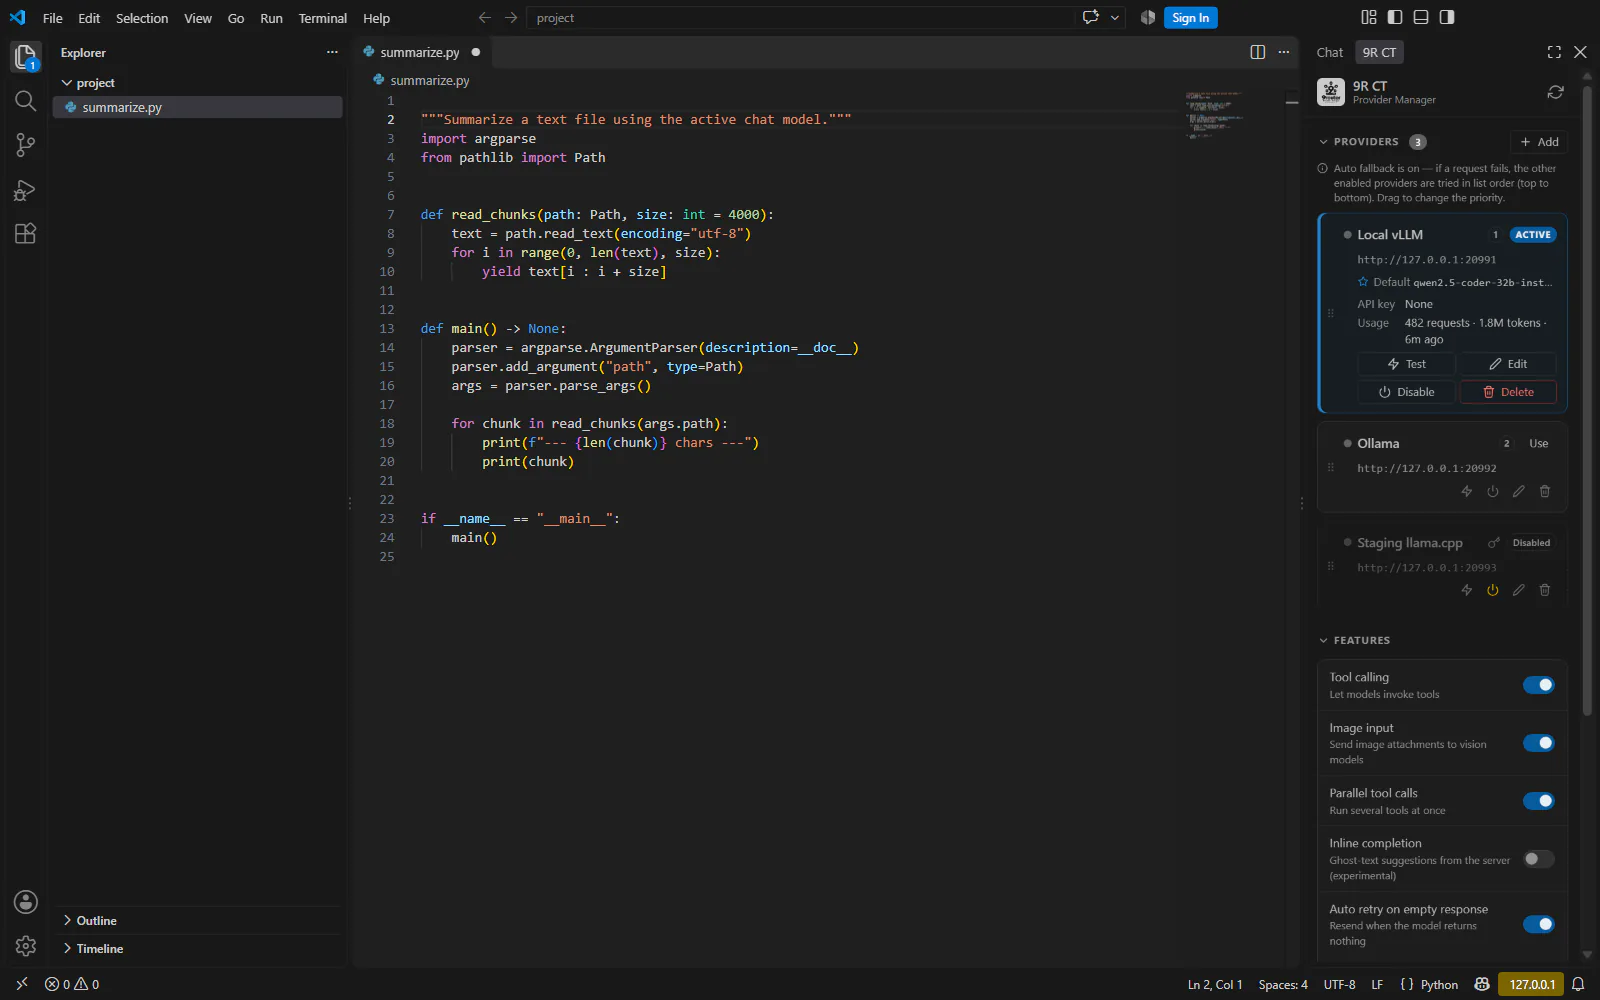Viewport: 1600px width, 1000px height.
Task: Open the Terminal menu
Action: click(322, 18)
